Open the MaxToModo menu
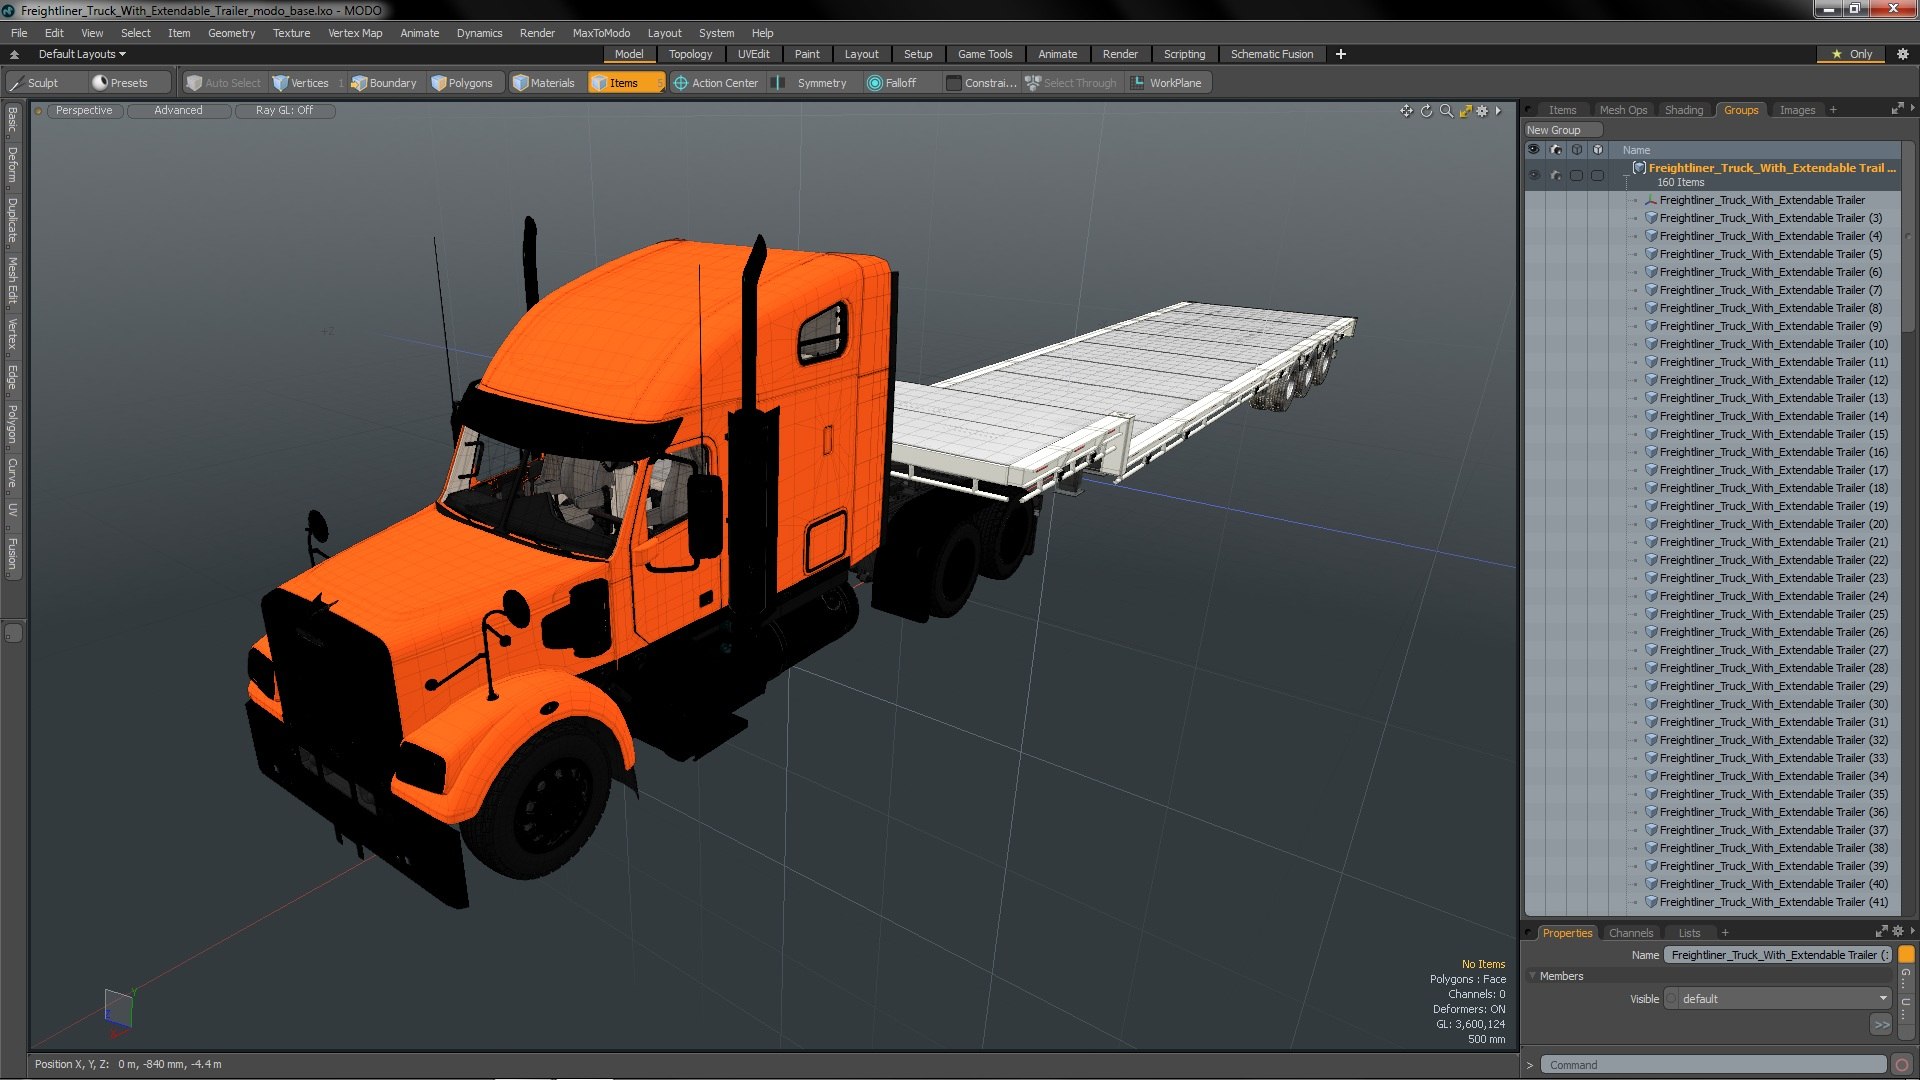 click(601, 33)
